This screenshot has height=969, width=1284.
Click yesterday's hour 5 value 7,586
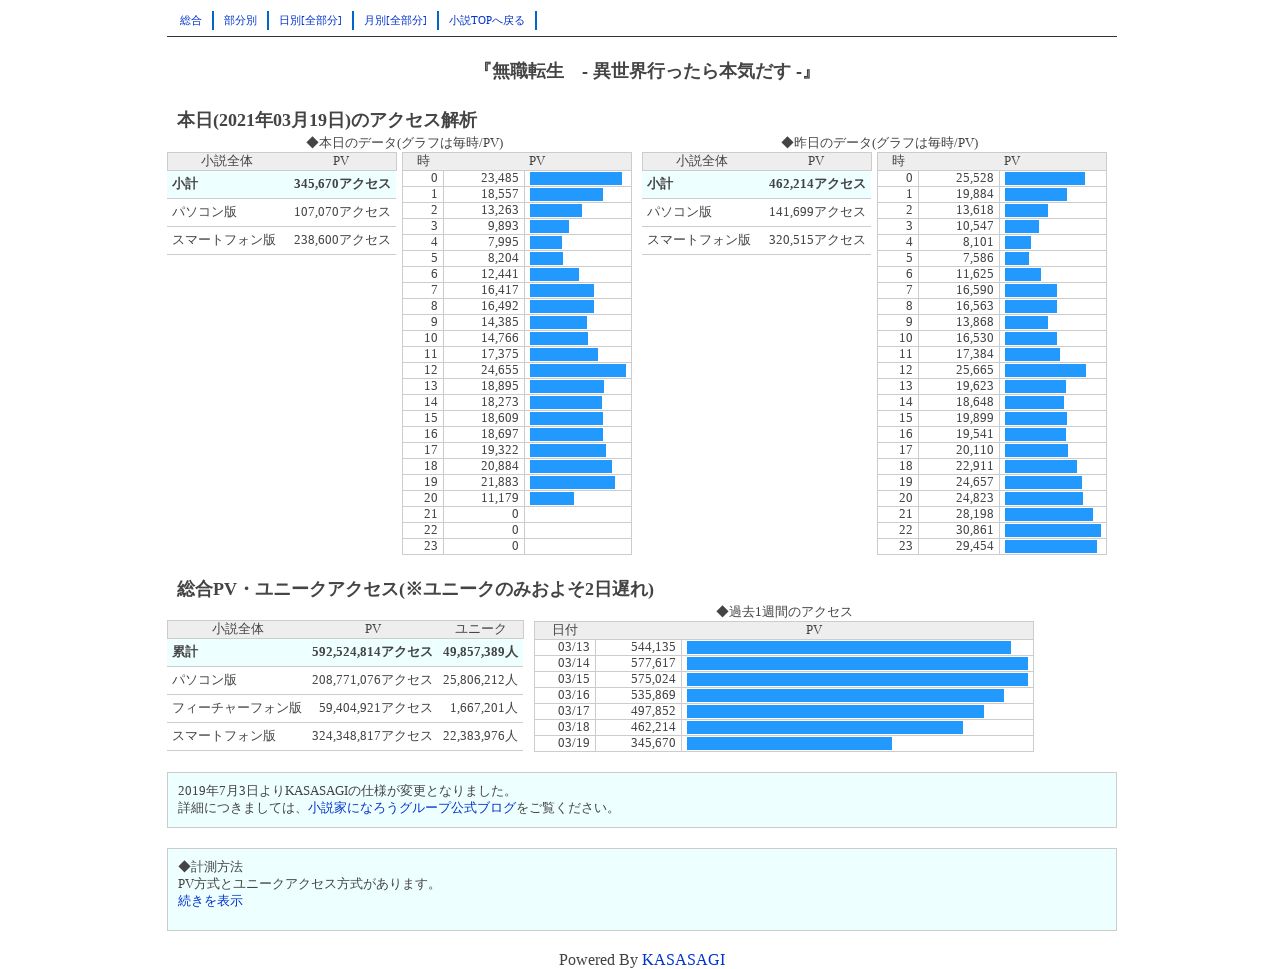tap(978, 258)
